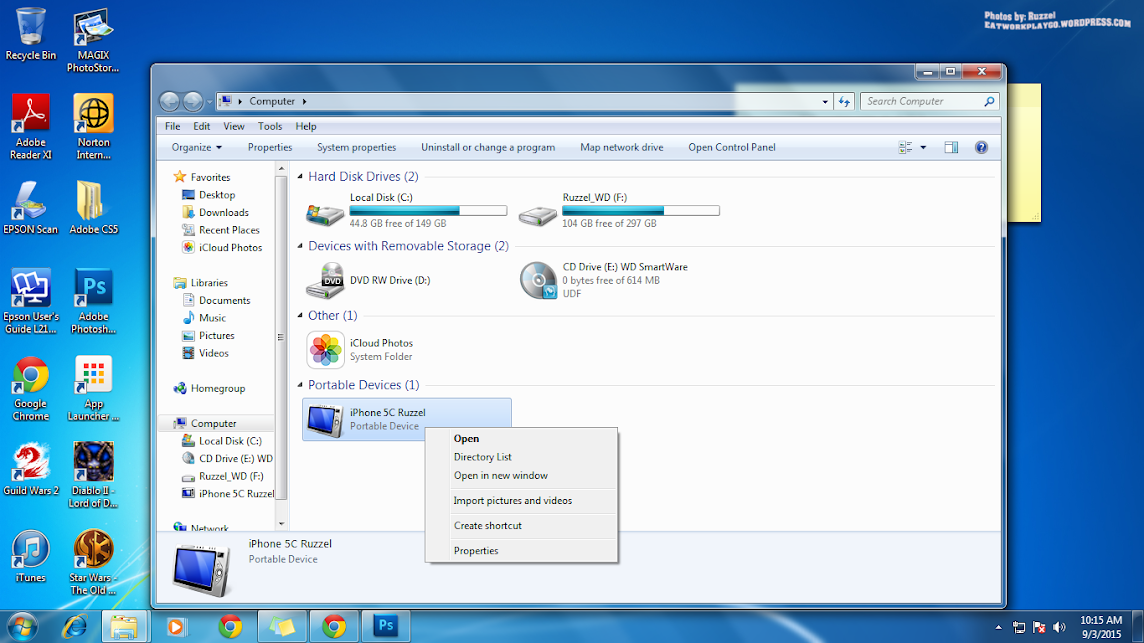Viewport: 1144px width, 643px height.
Task: Open the Organize dropdown menu
Action: point(196,147)
